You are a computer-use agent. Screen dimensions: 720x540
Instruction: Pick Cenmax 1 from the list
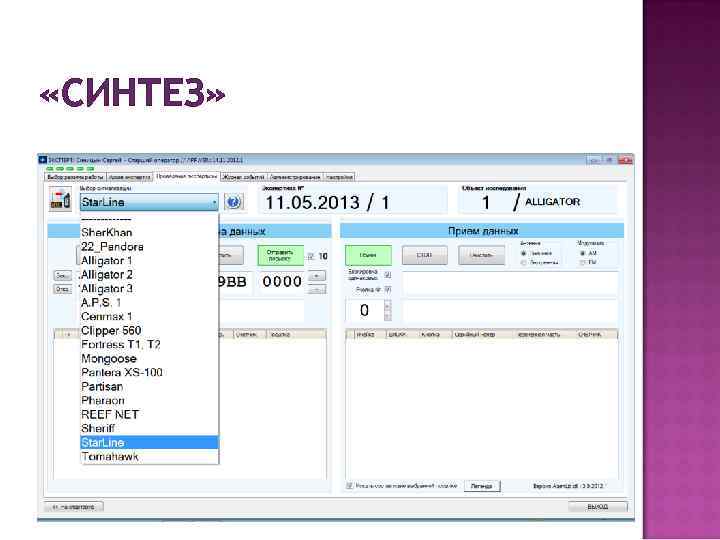point(149,317)
